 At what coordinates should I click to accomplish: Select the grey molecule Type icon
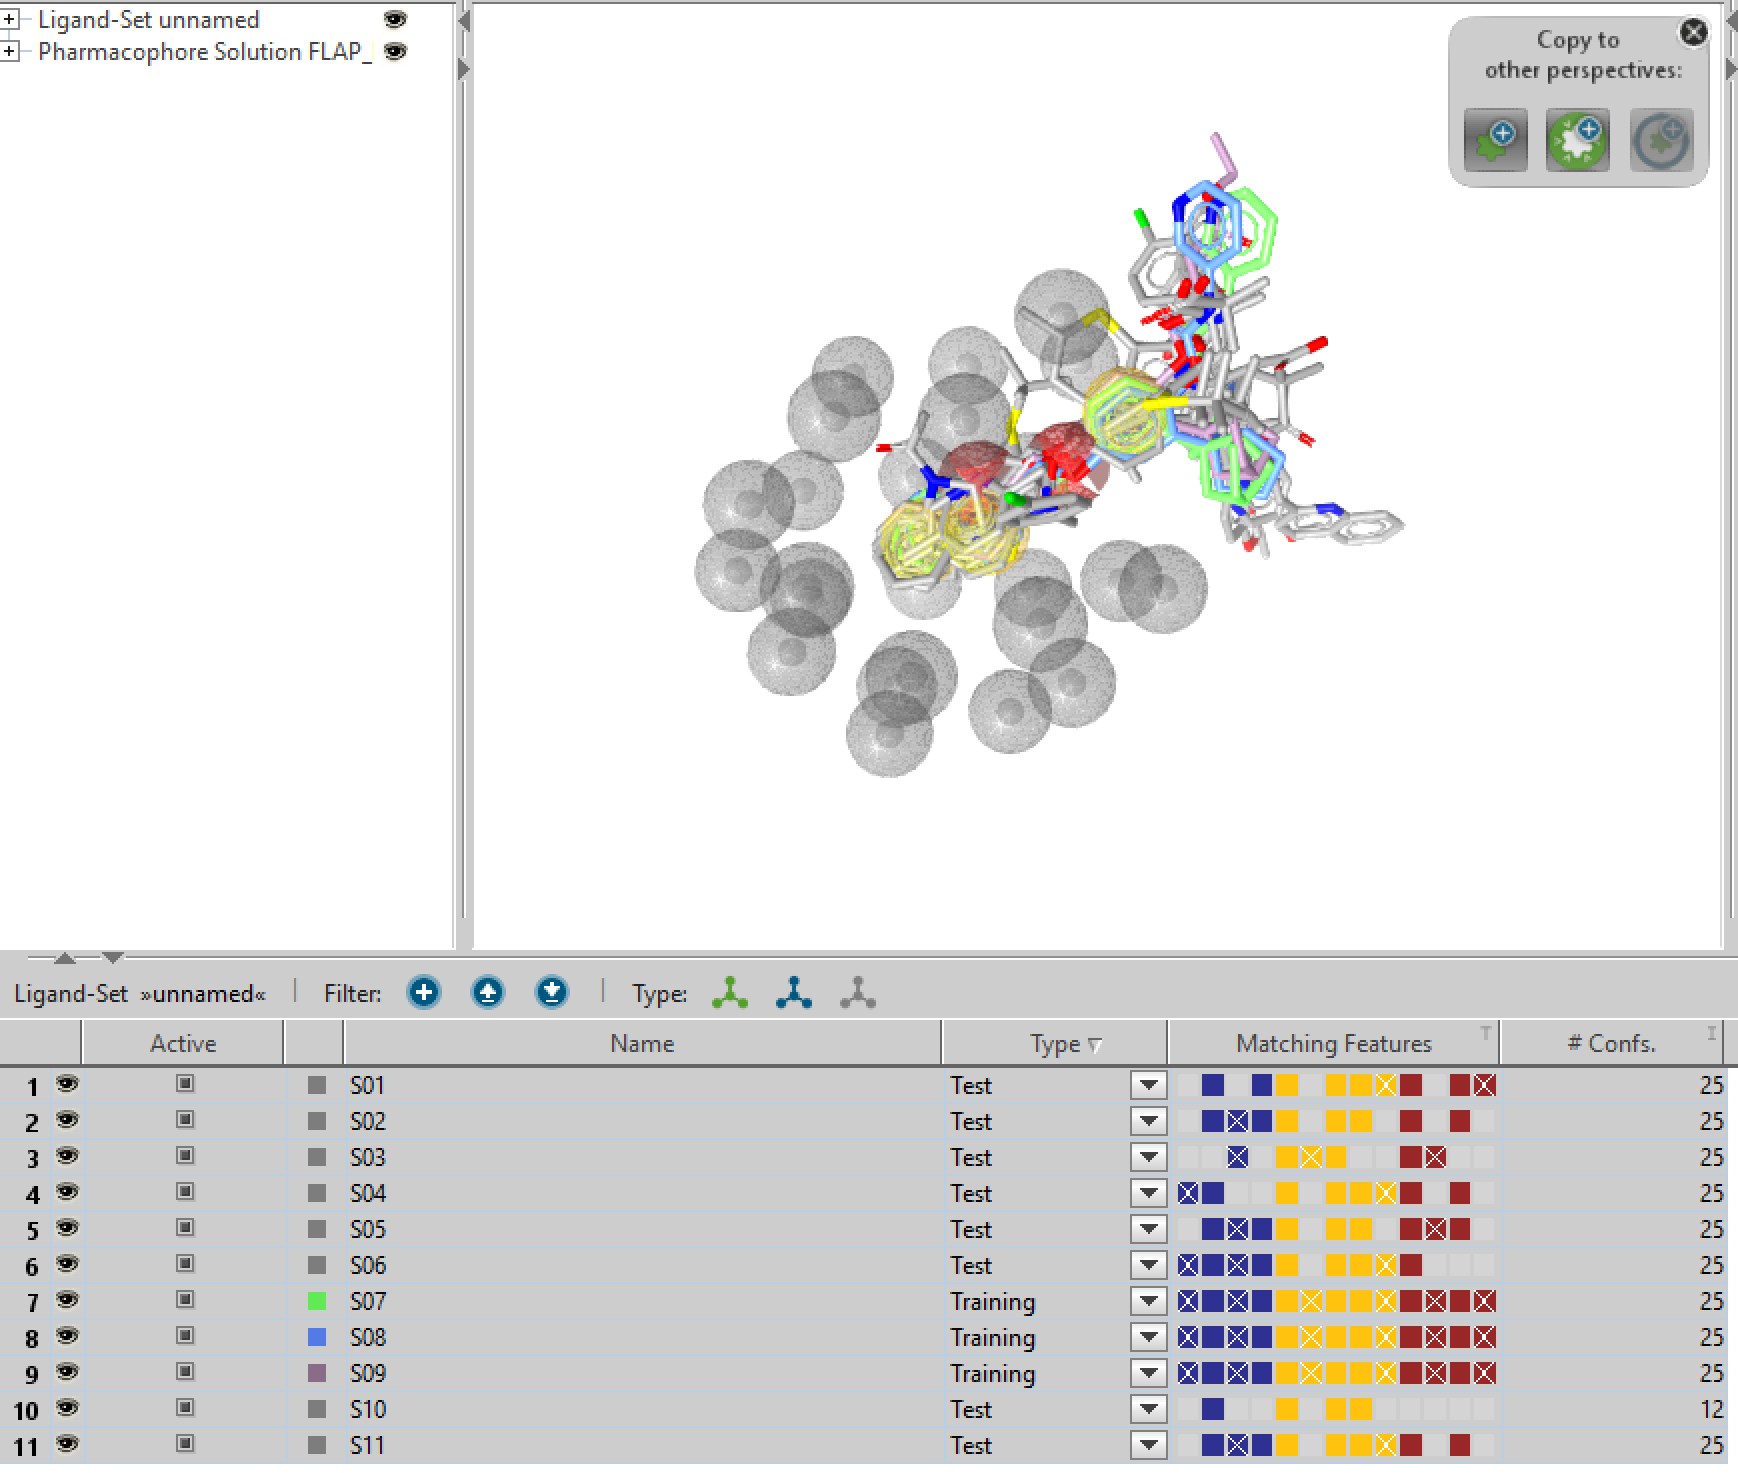[858, 993]
